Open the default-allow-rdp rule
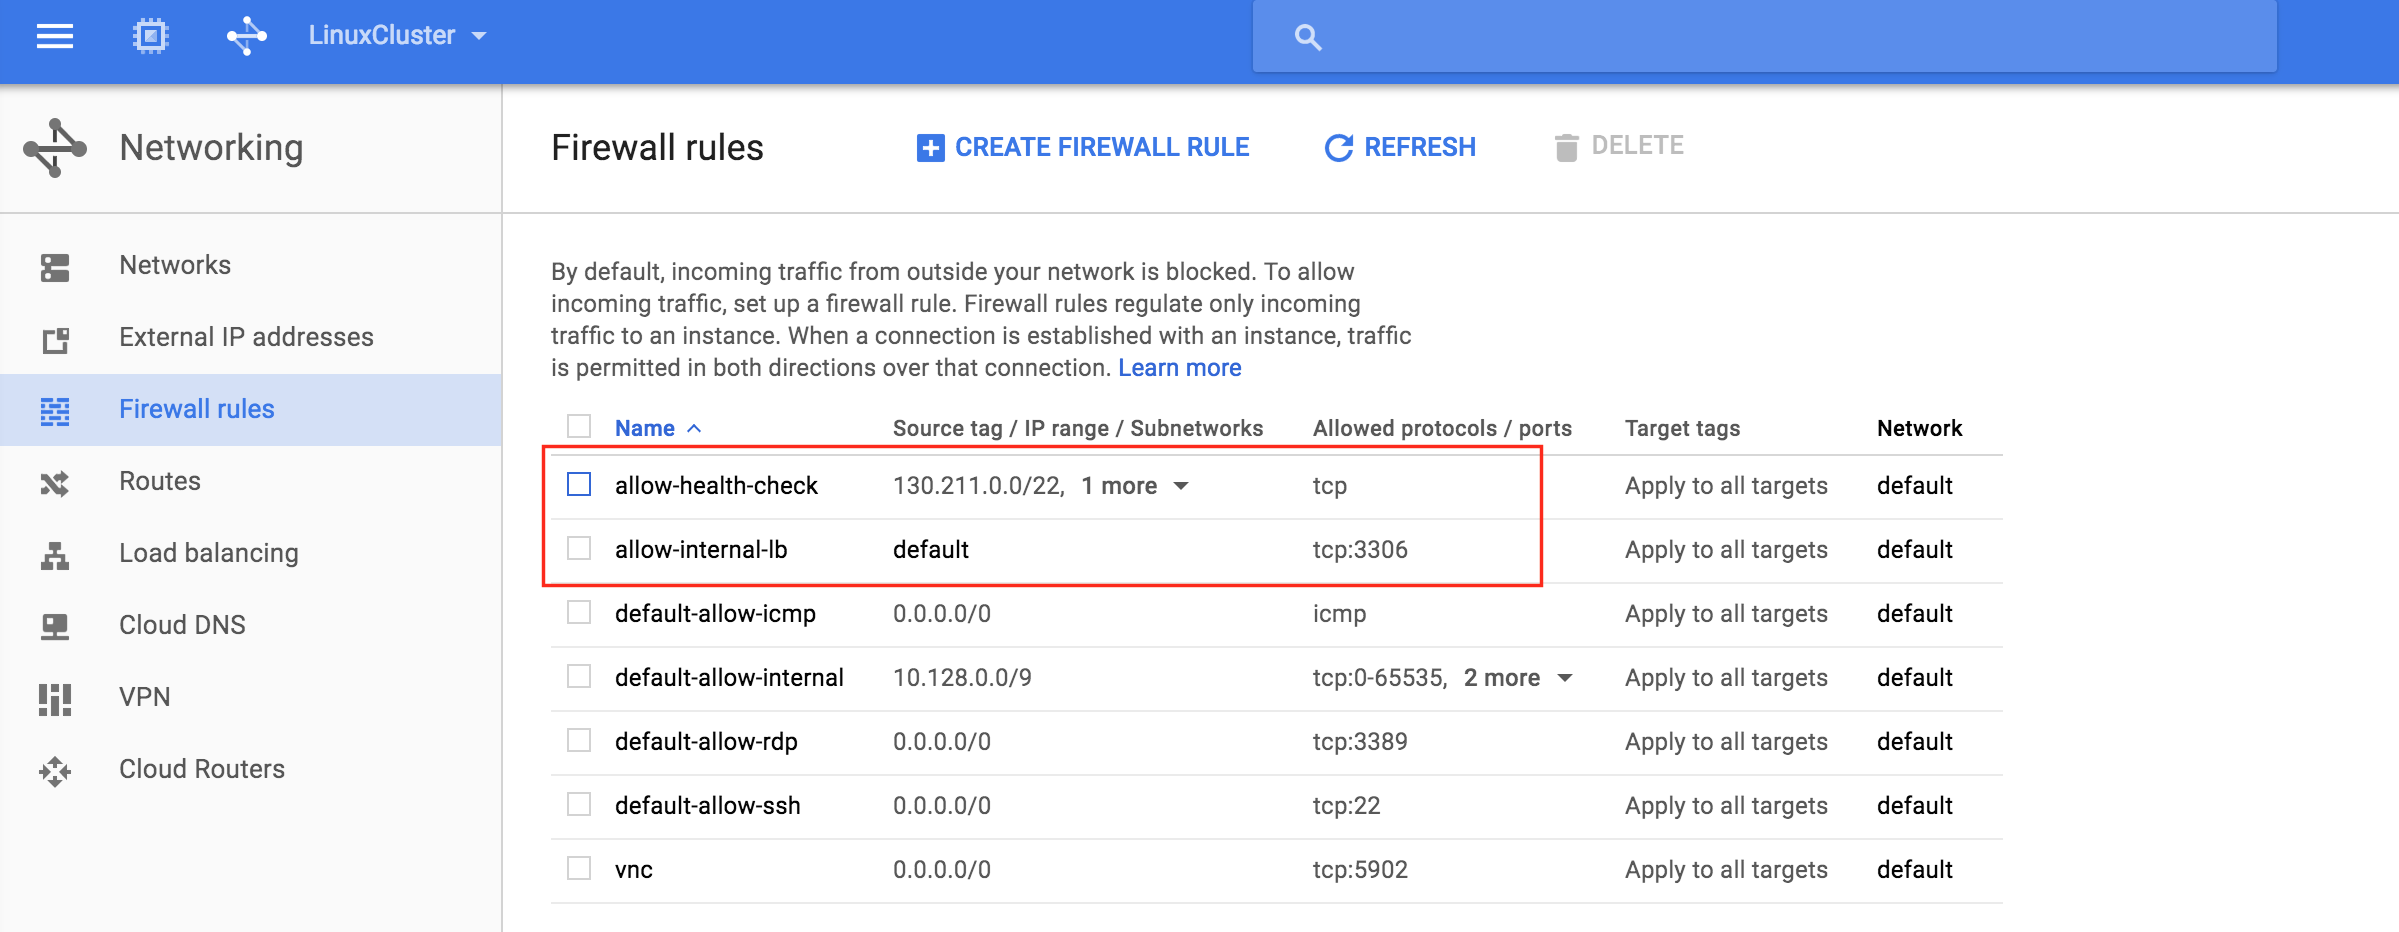The height and width of the screenshot is (932, 2399). coord(706,742)
